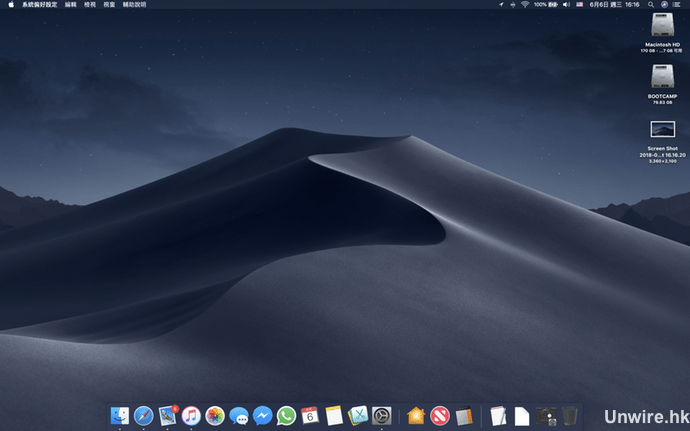
Task: Open the 檢視 menu
Action: [90, 4]
